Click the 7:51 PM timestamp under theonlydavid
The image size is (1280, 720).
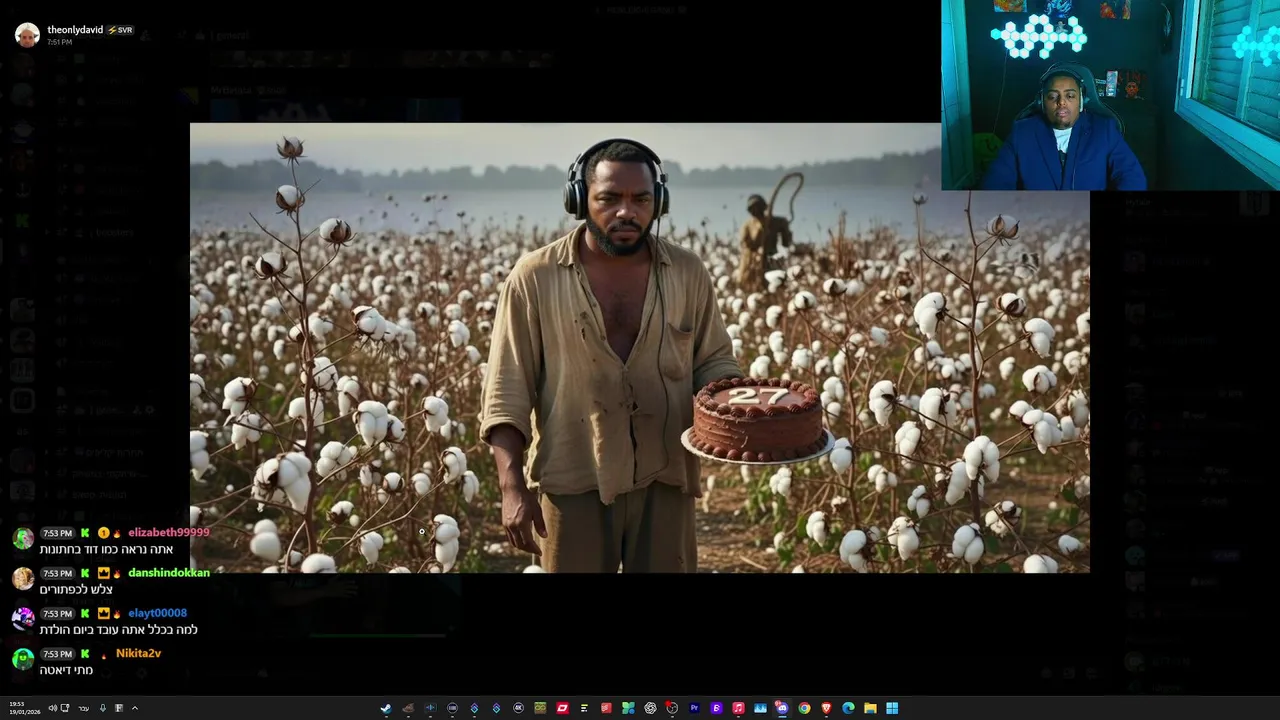59,42
